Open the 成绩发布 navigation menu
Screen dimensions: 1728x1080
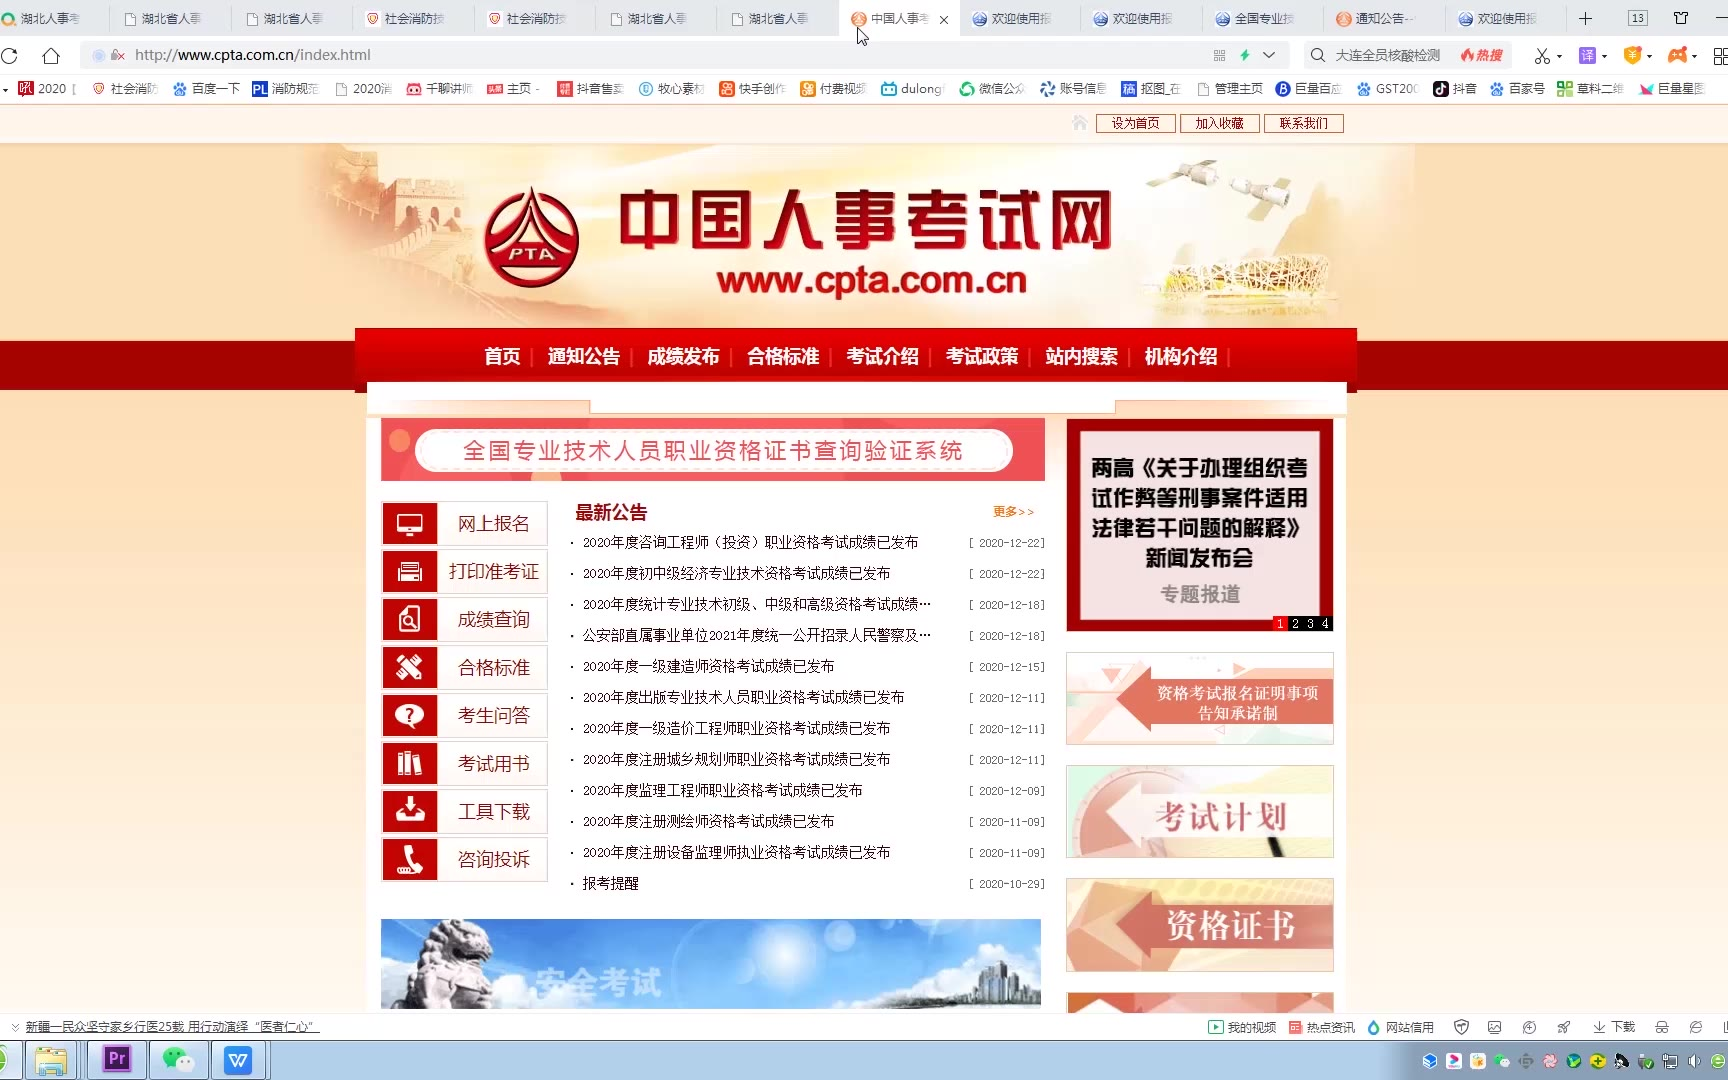(683, 357)
